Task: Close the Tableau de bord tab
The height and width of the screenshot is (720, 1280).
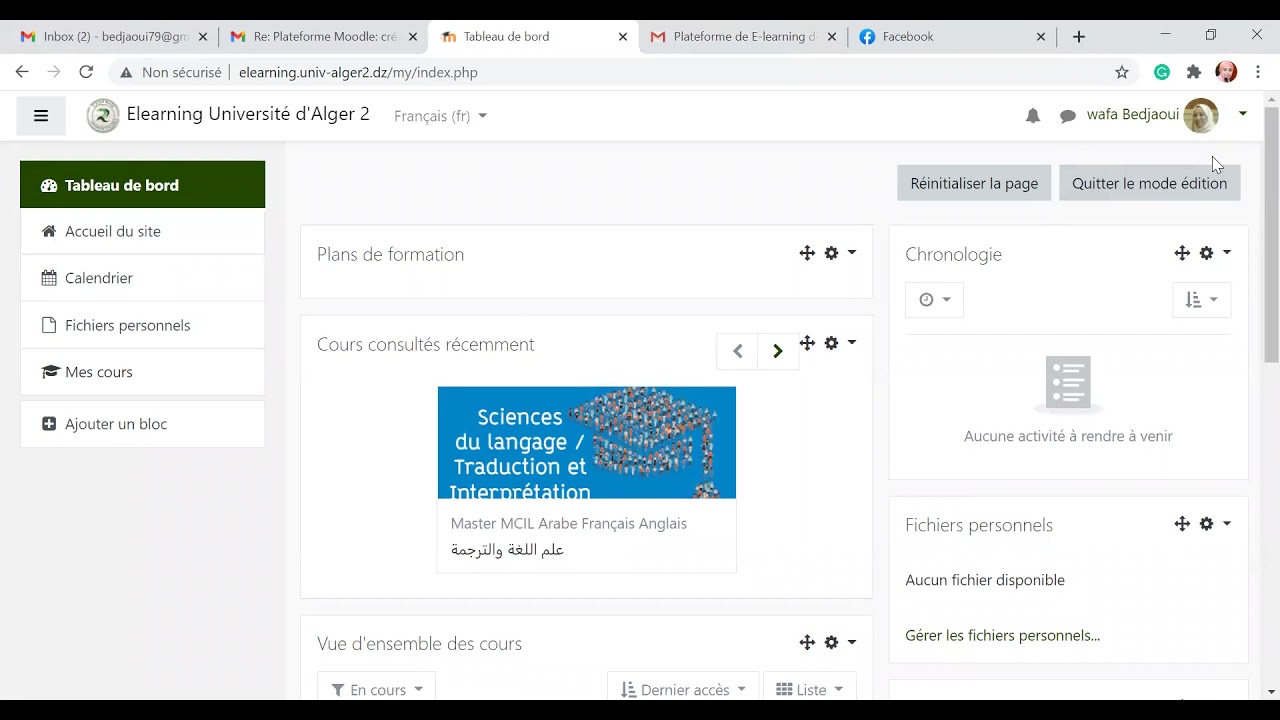Action: coord(623,36)
